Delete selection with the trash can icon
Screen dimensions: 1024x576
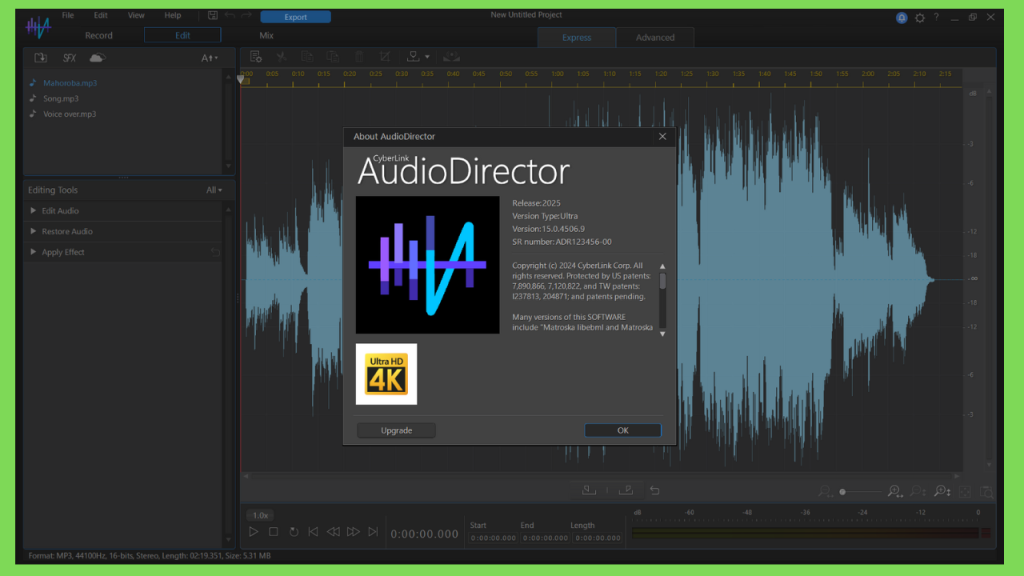click(359, 57)
